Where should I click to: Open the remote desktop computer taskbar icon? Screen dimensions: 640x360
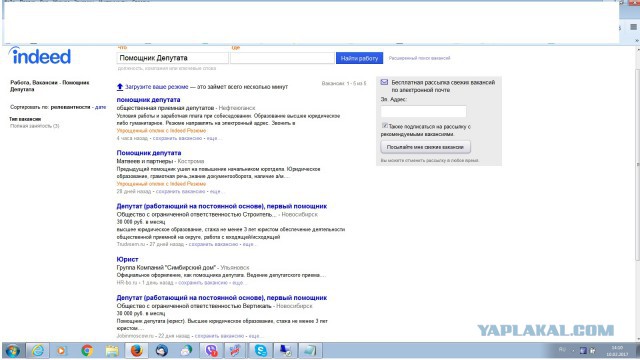point(285,351)
